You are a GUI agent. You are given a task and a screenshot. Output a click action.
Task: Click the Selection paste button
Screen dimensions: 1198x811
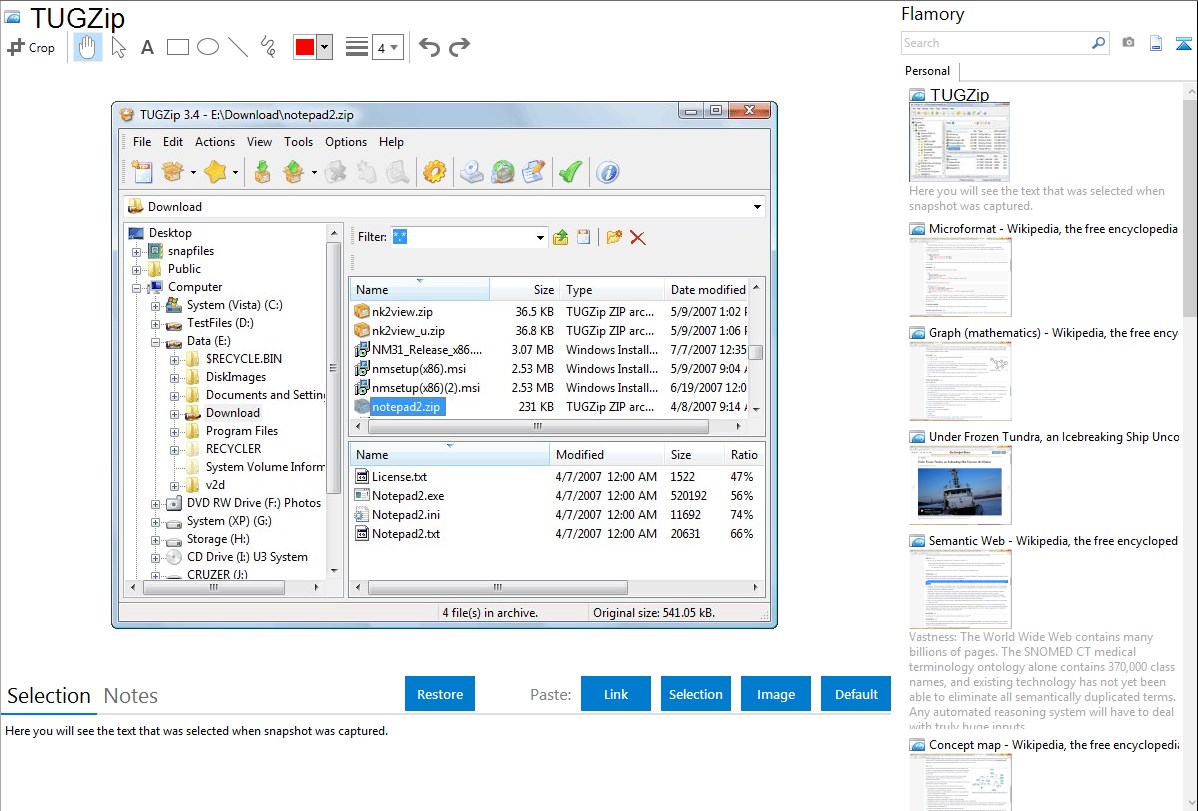[696, 694]
